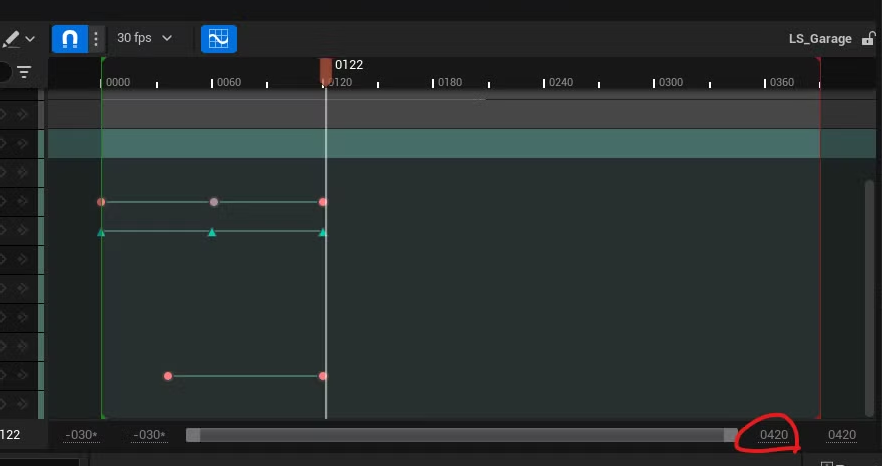Select the middle teal triangle keyframe
The image size is (882, 466).
212,232
